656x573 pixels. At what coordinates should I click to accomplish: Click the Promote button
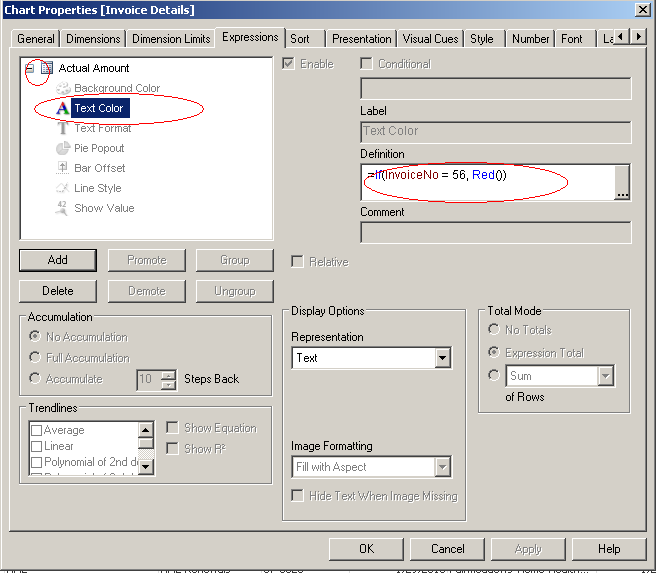pyautogui.click(x=147, y=260)
